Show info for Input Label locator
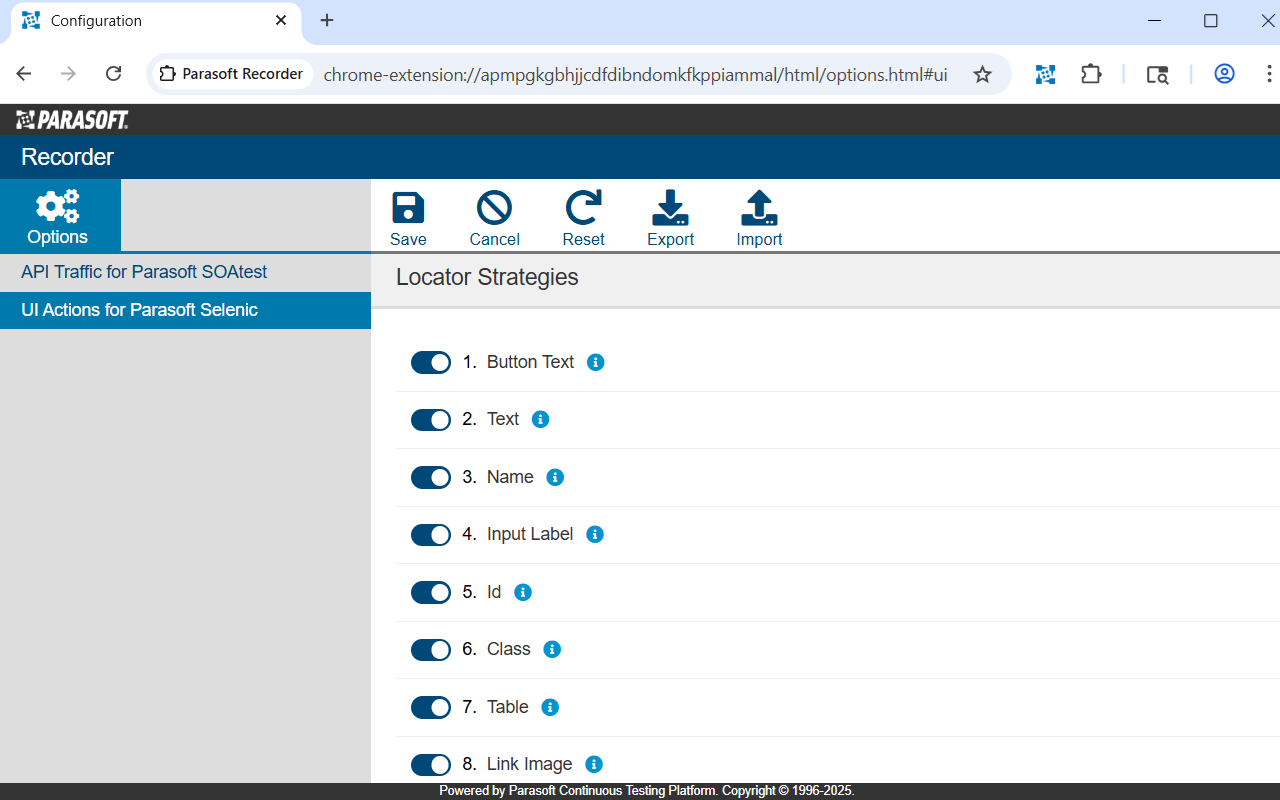 coord(595,534)
